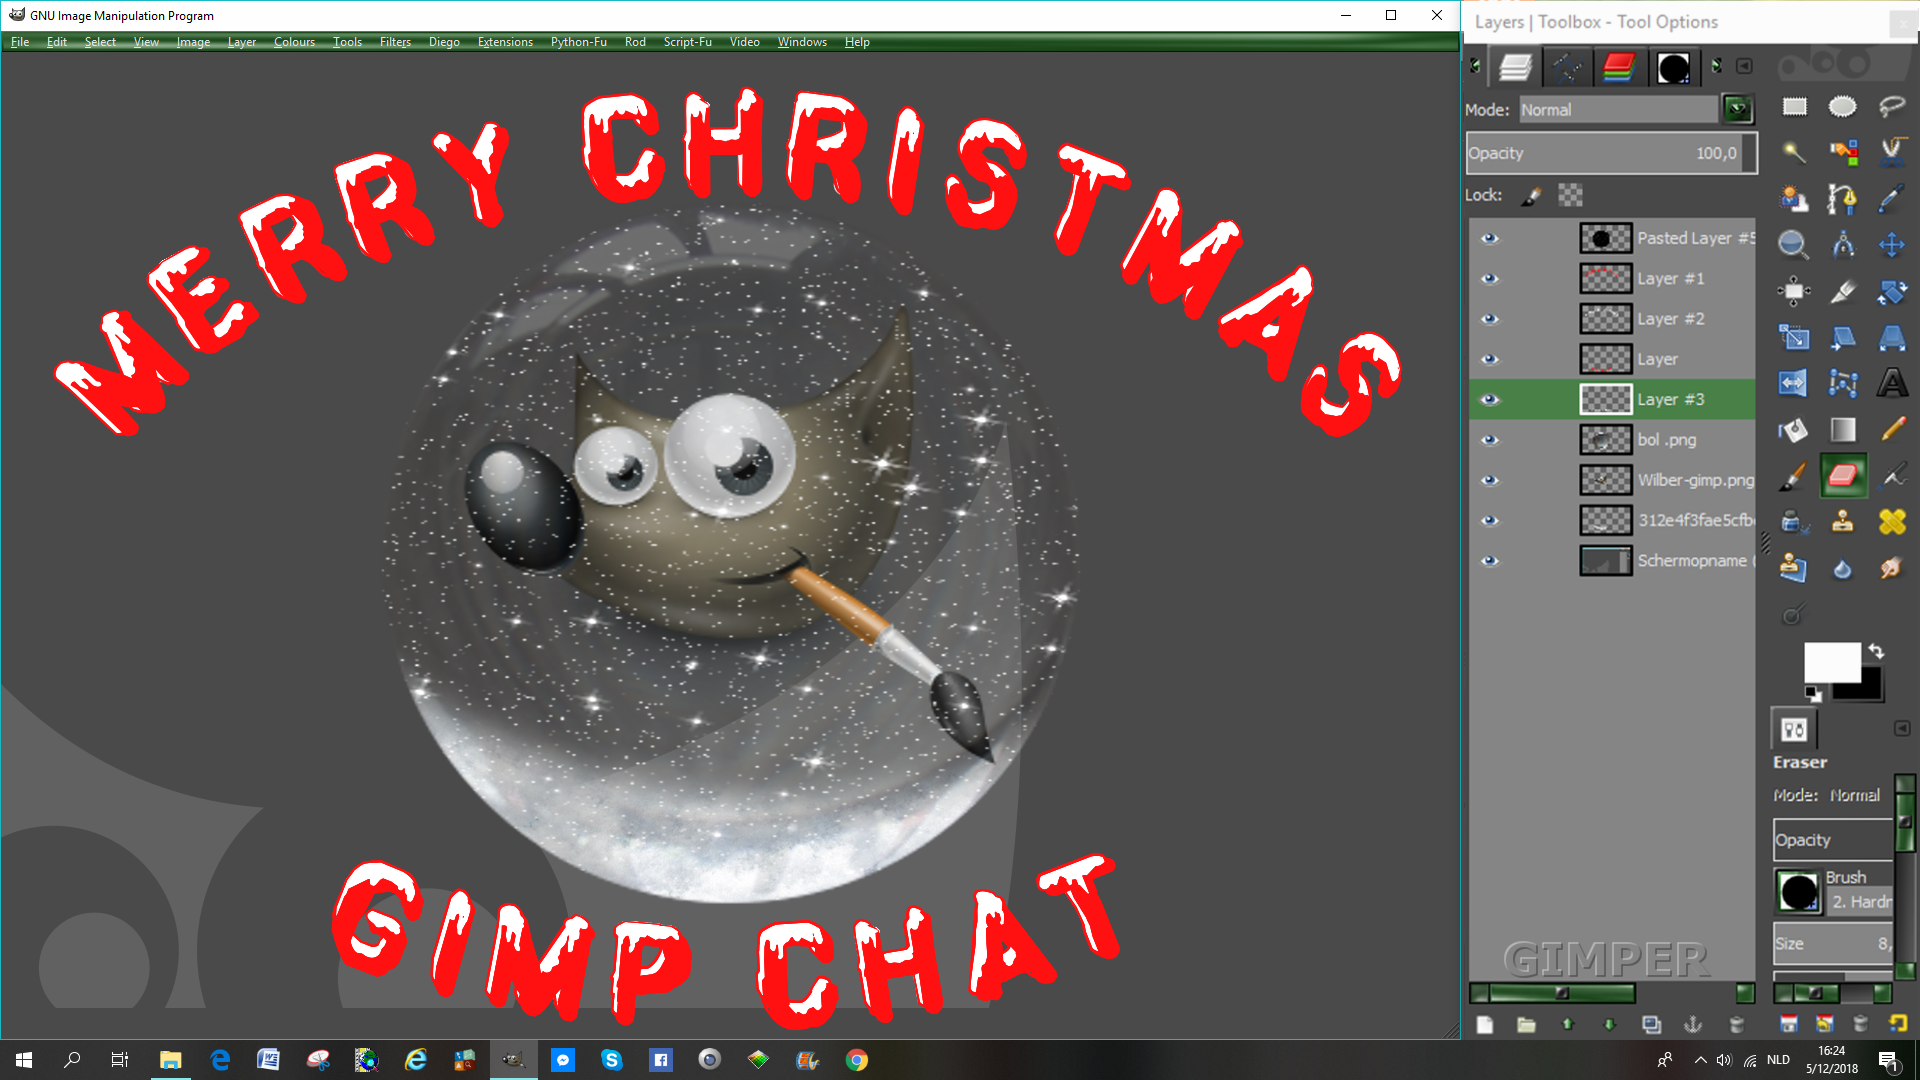Hide the bol .png layer

tap(1490, 440)
